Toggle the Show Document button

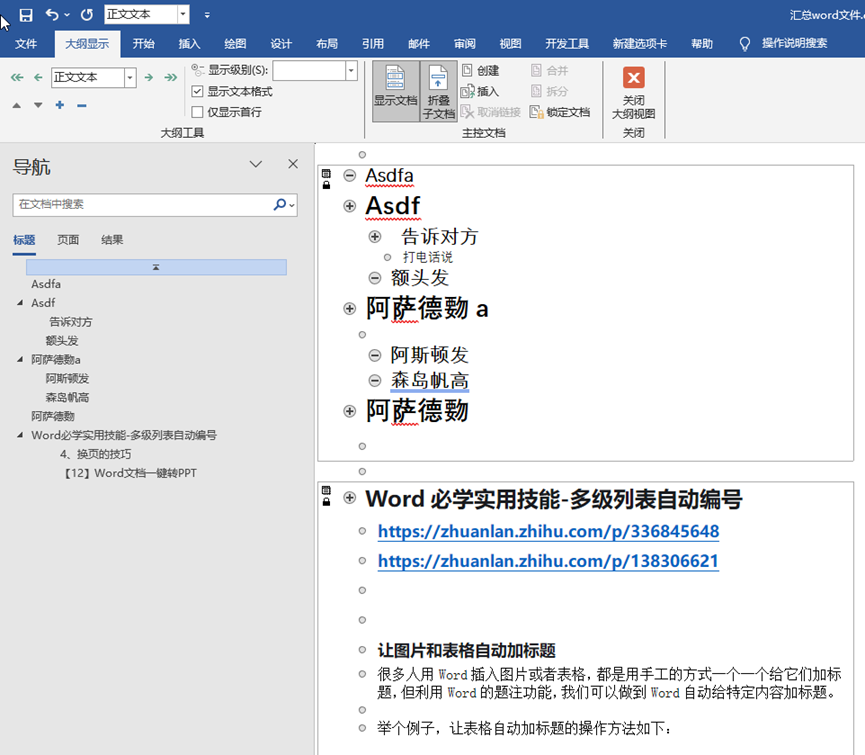[396, 91]
